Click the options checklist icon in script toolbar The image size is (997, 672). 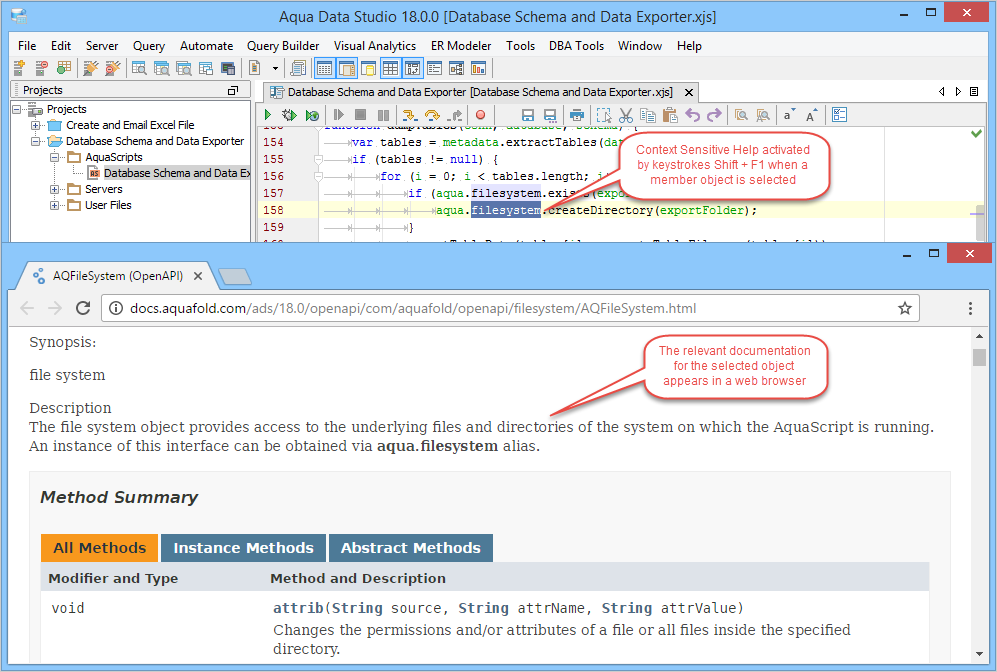click(x=839, y=115)
